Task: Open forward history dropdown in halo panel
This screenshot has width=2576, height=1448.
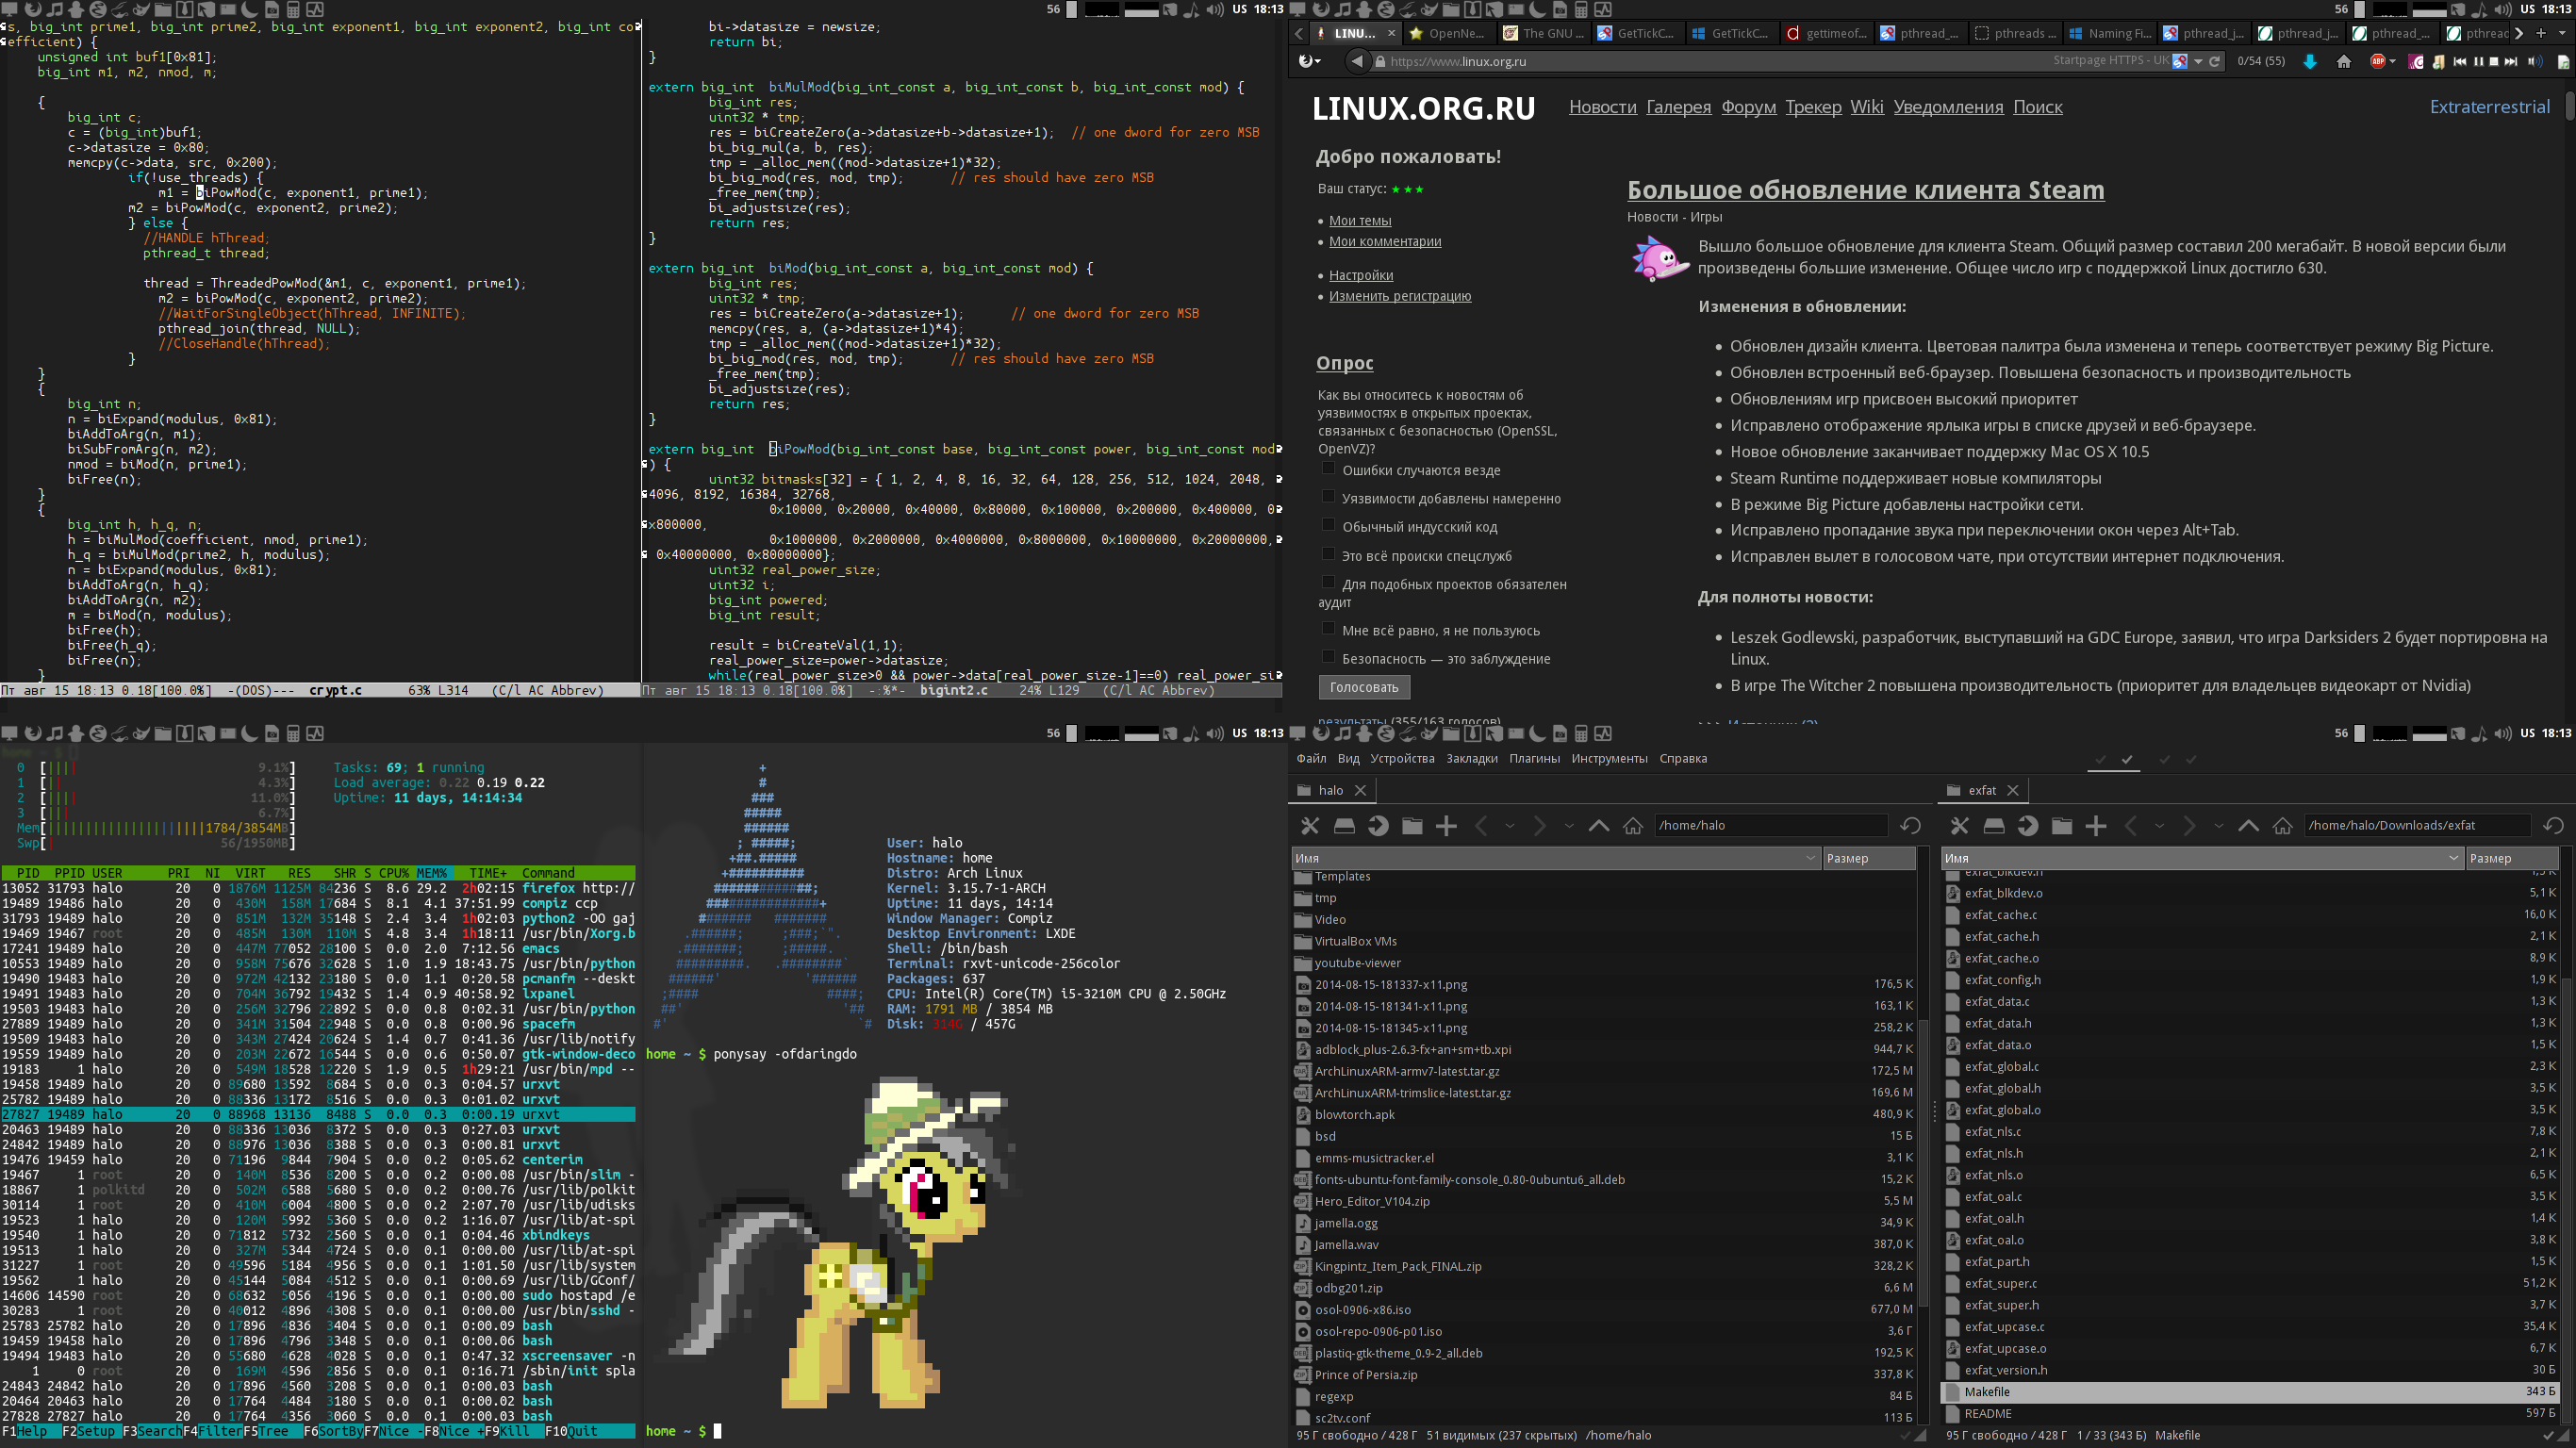Action: 1568,825
